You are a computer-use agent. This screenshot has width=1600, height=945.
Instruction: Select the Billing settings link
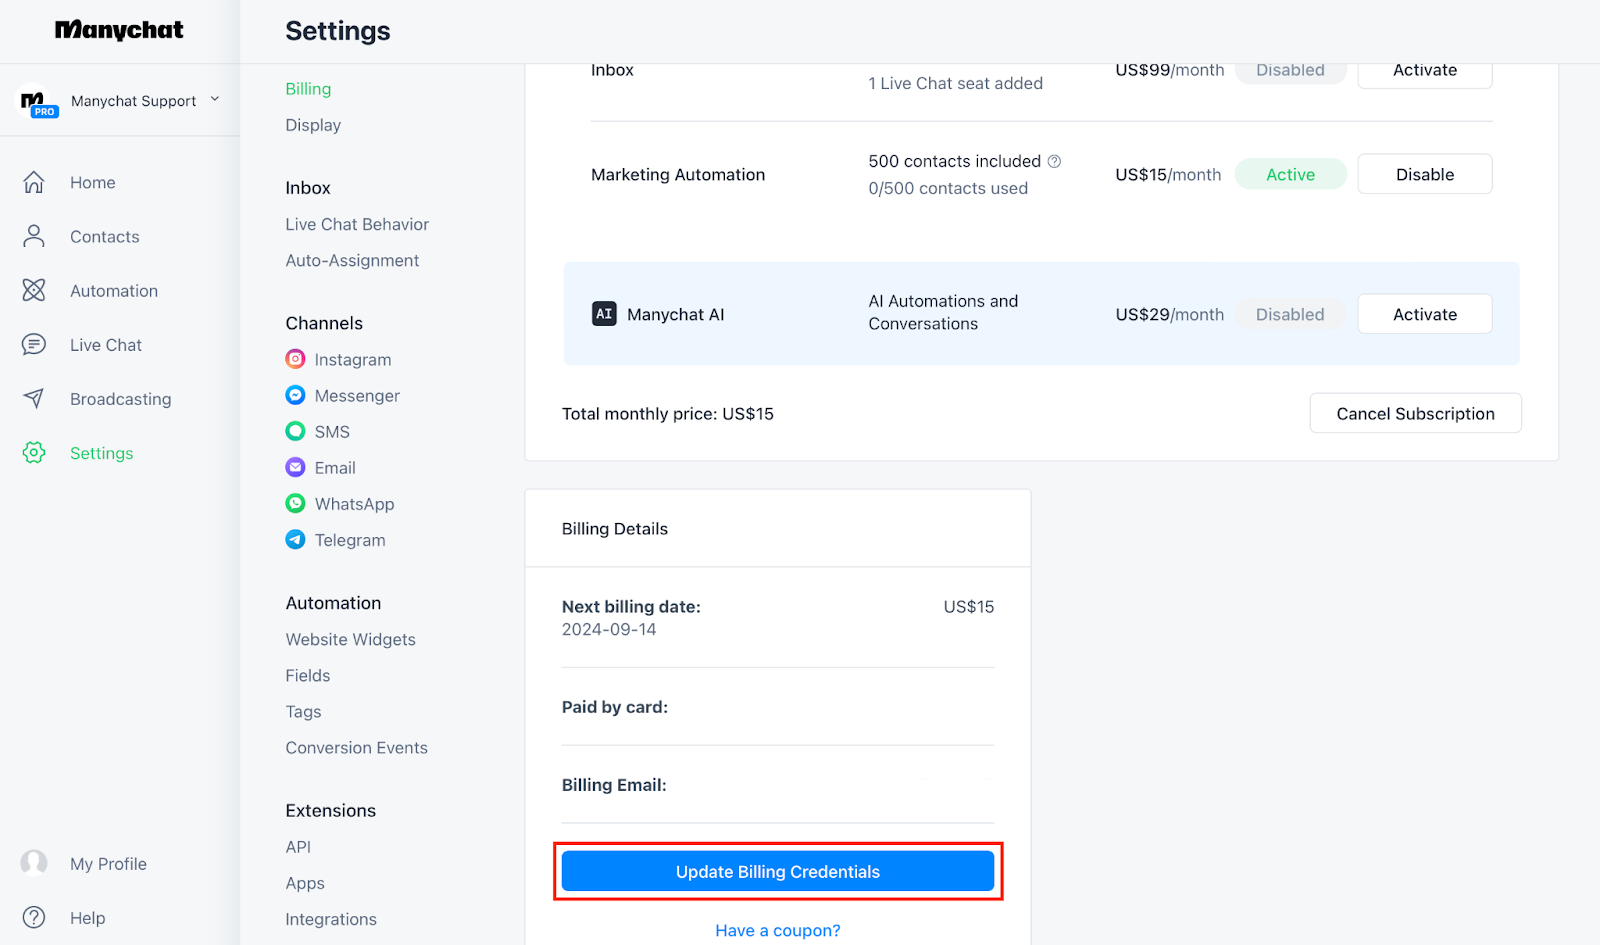(x=308, y=89)
